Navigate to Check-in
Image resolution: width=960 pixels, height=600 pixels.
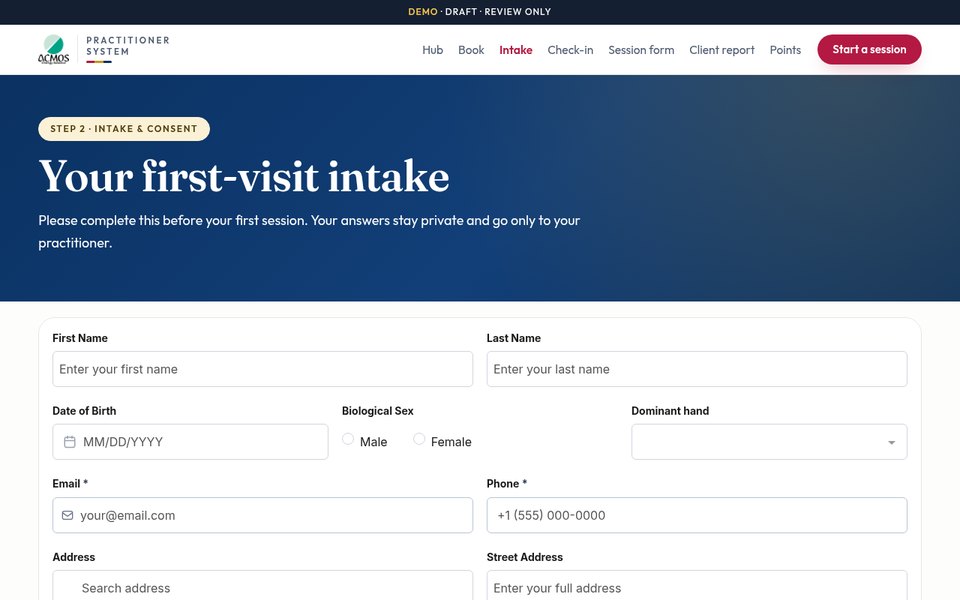(x=570, y=50)
